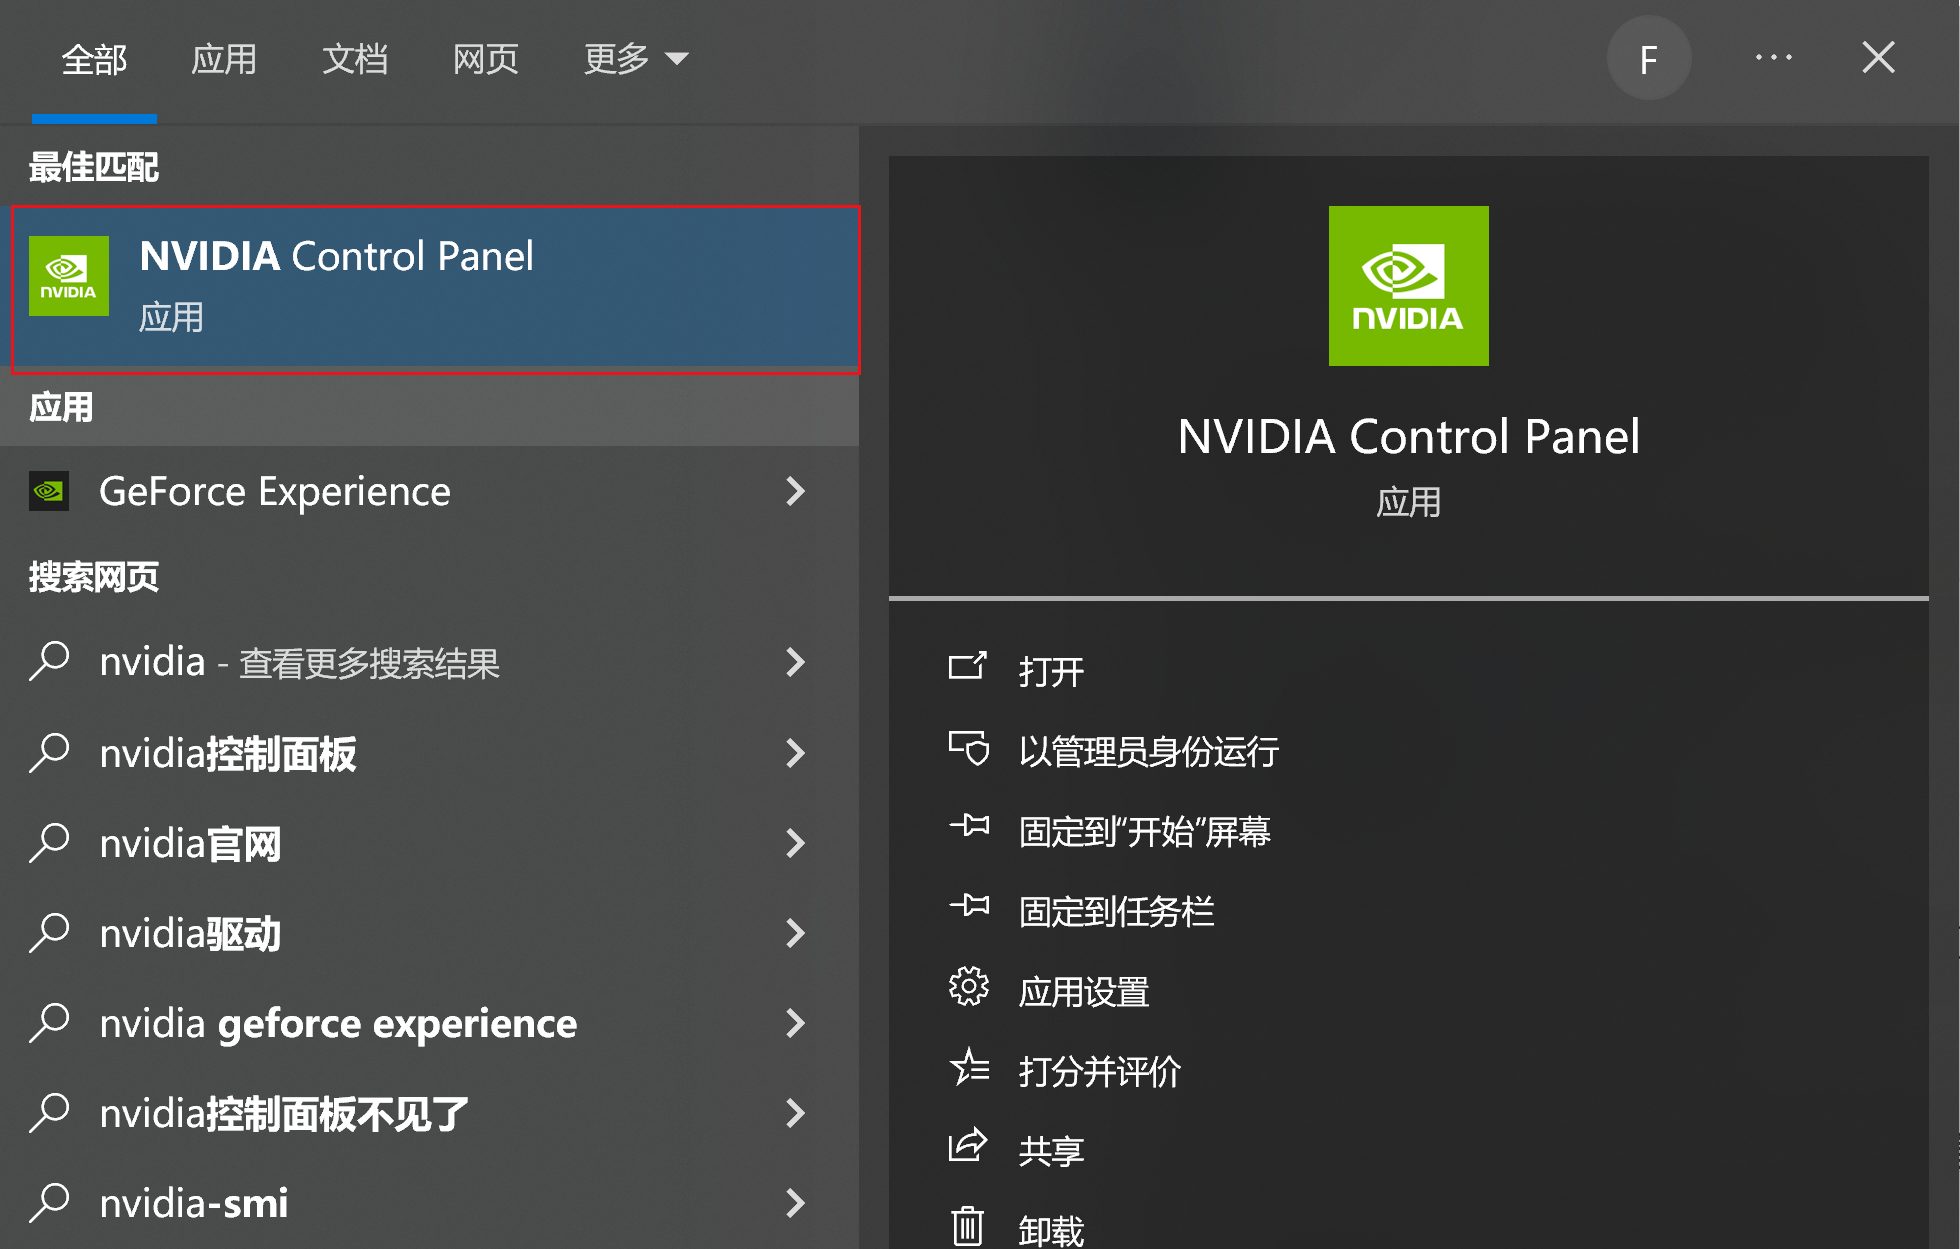The image size is (1960, 1249).
Task: Choose 打分并评价
Action: [x=1100, y=1071]
